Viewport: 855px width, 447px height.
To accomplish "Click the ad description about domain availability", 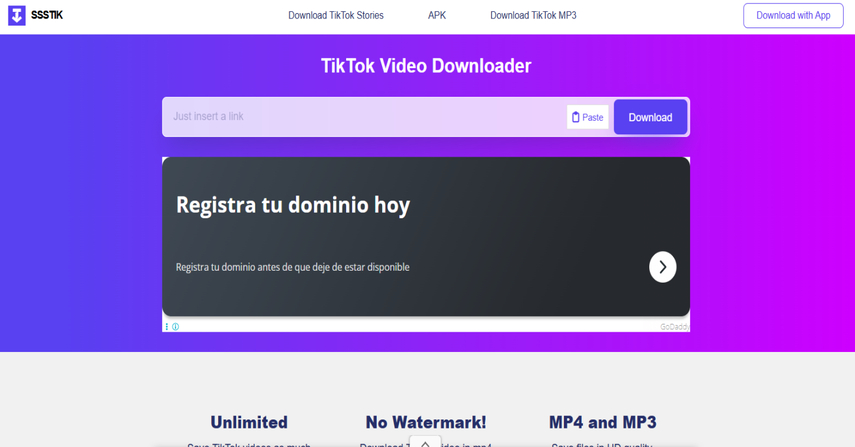I will pyautogui.click(x=293, y=267).
